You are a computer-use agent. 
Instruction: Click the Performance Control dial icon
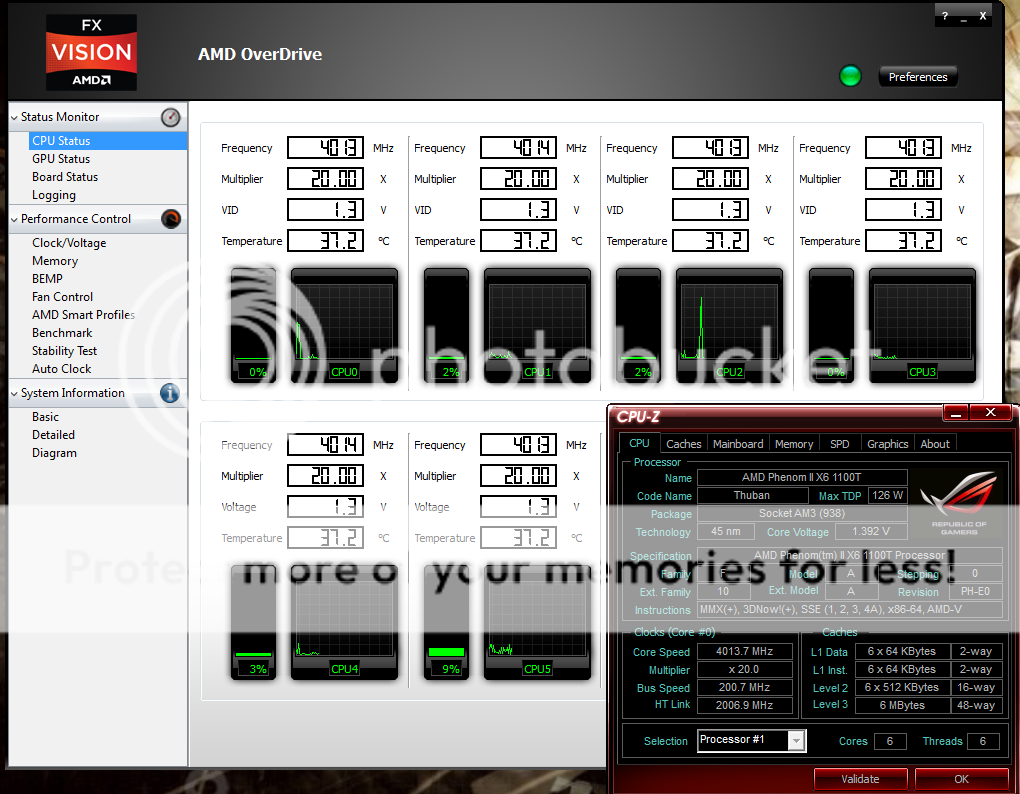(x=171, y=219)
